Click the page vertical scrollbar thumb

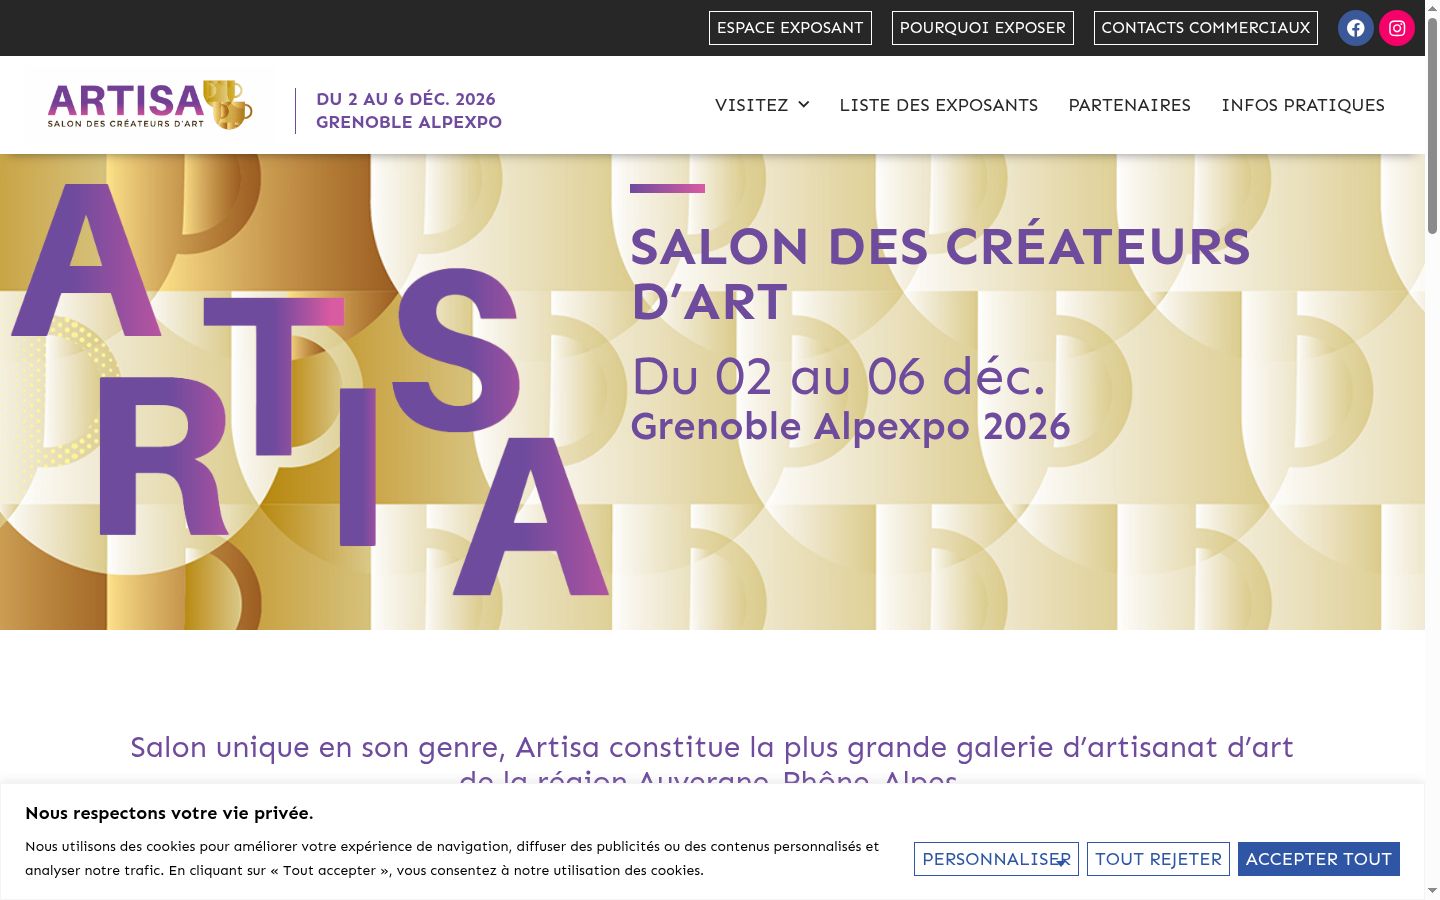(1432, 125)
